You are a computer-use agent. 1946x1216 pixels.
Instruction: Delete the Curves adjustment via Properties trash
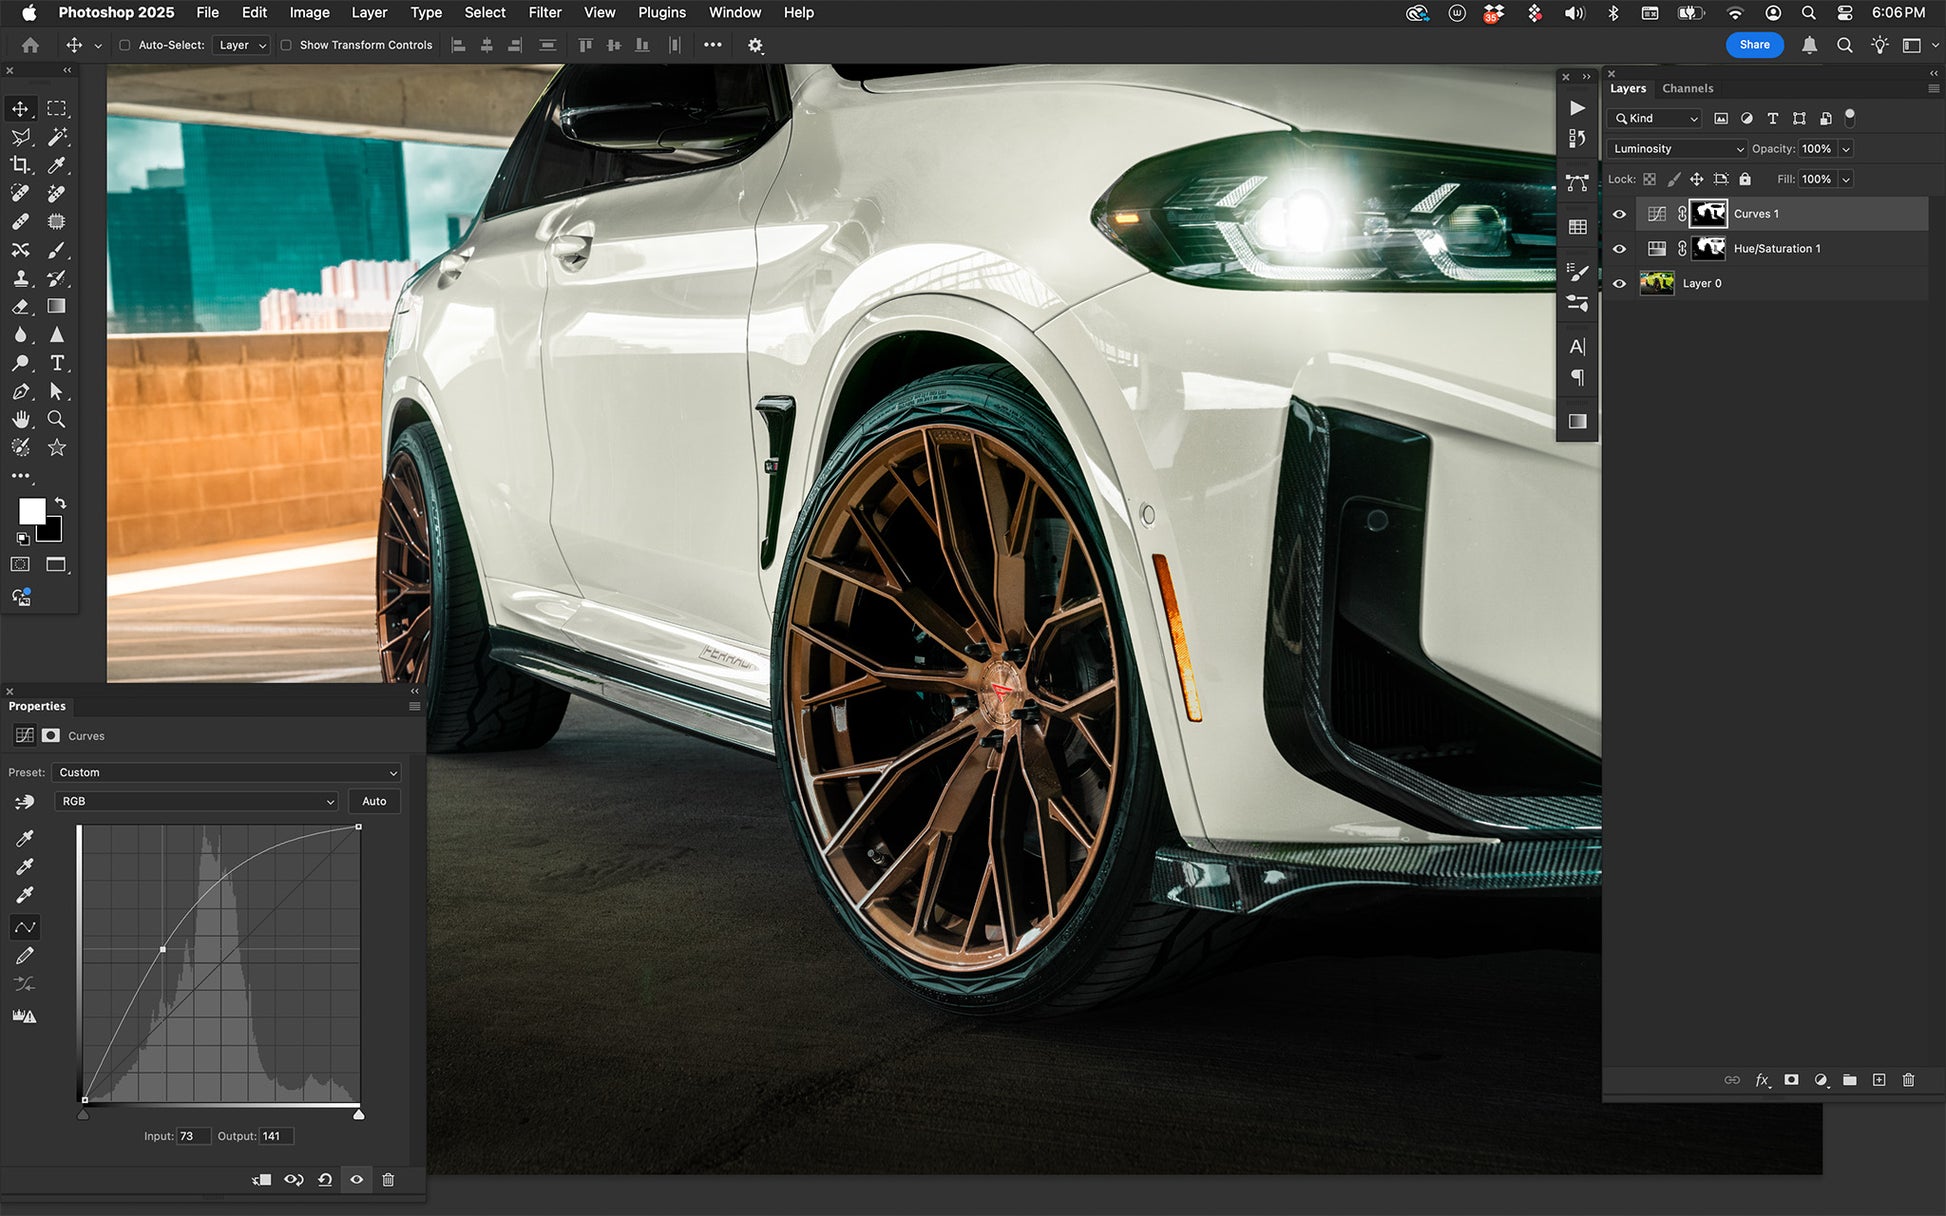click(x=388, y=1180)
